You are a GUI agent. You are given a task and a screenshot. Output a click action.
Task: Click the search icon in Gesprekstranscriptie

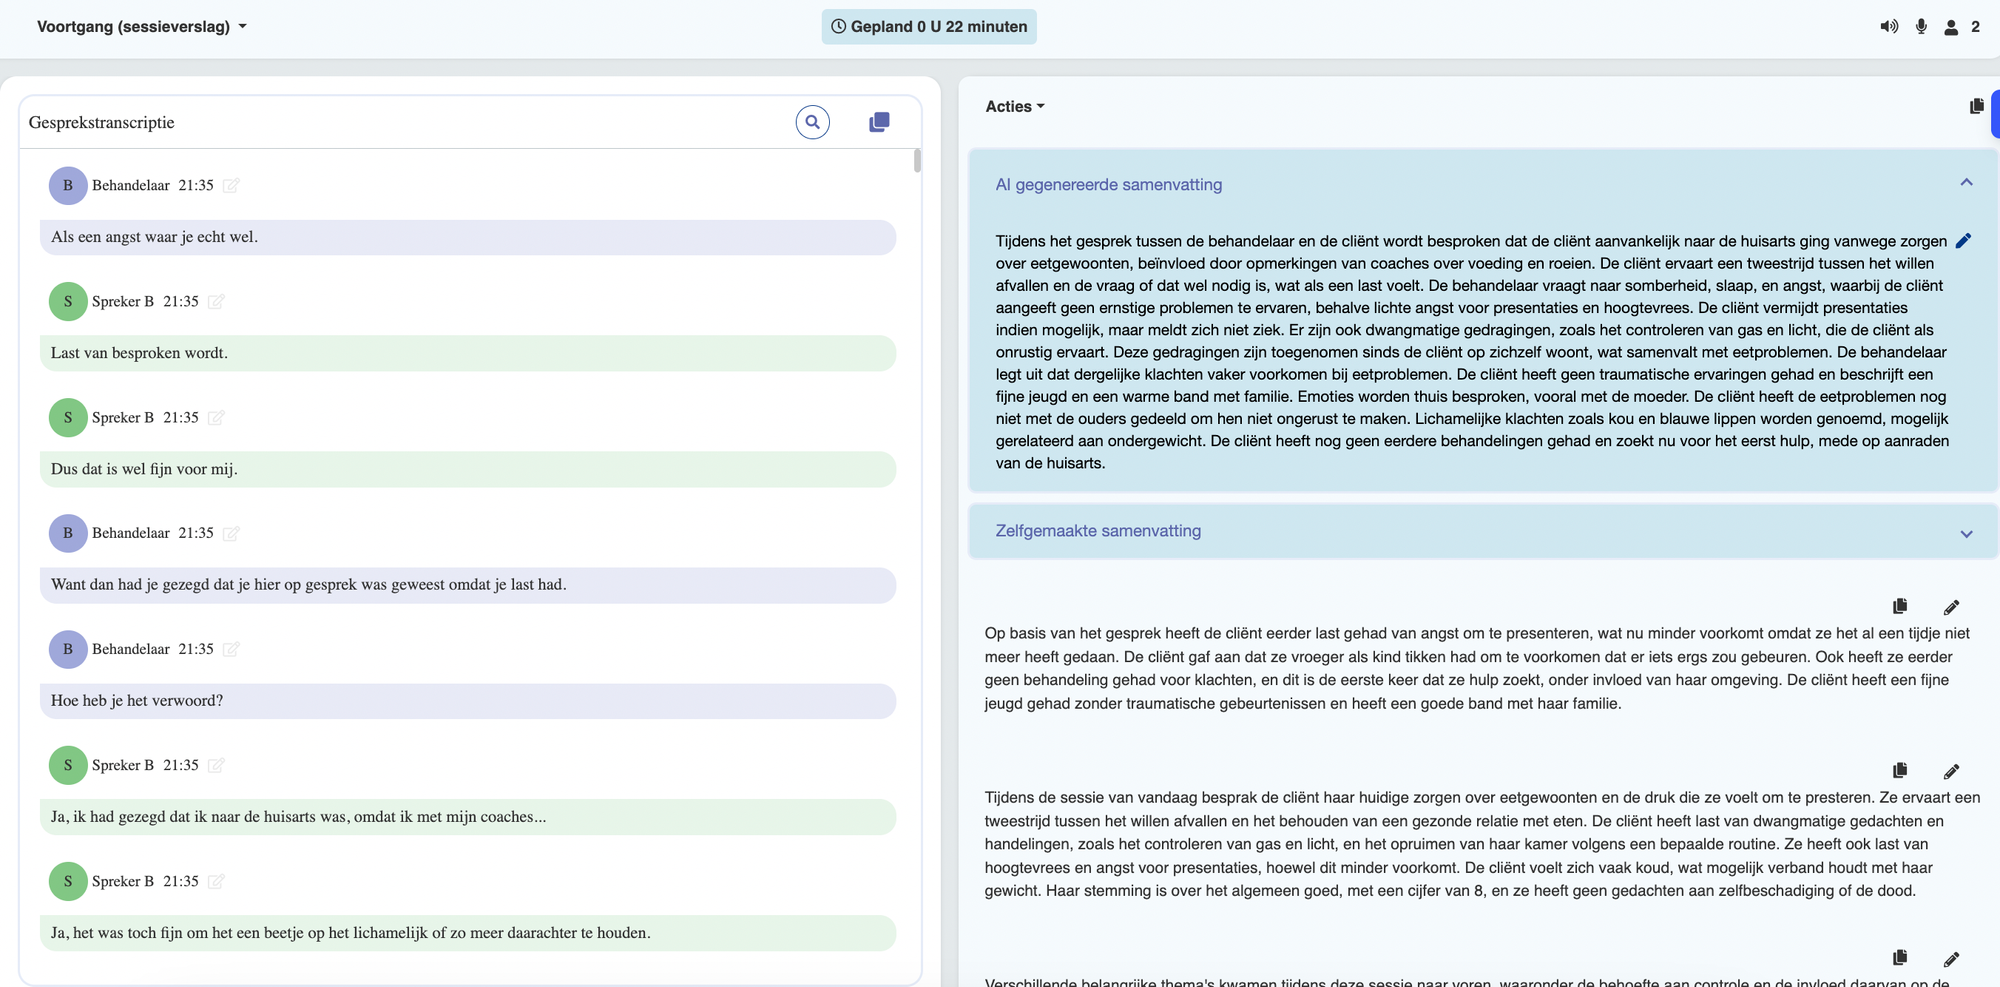click(812, 122)
